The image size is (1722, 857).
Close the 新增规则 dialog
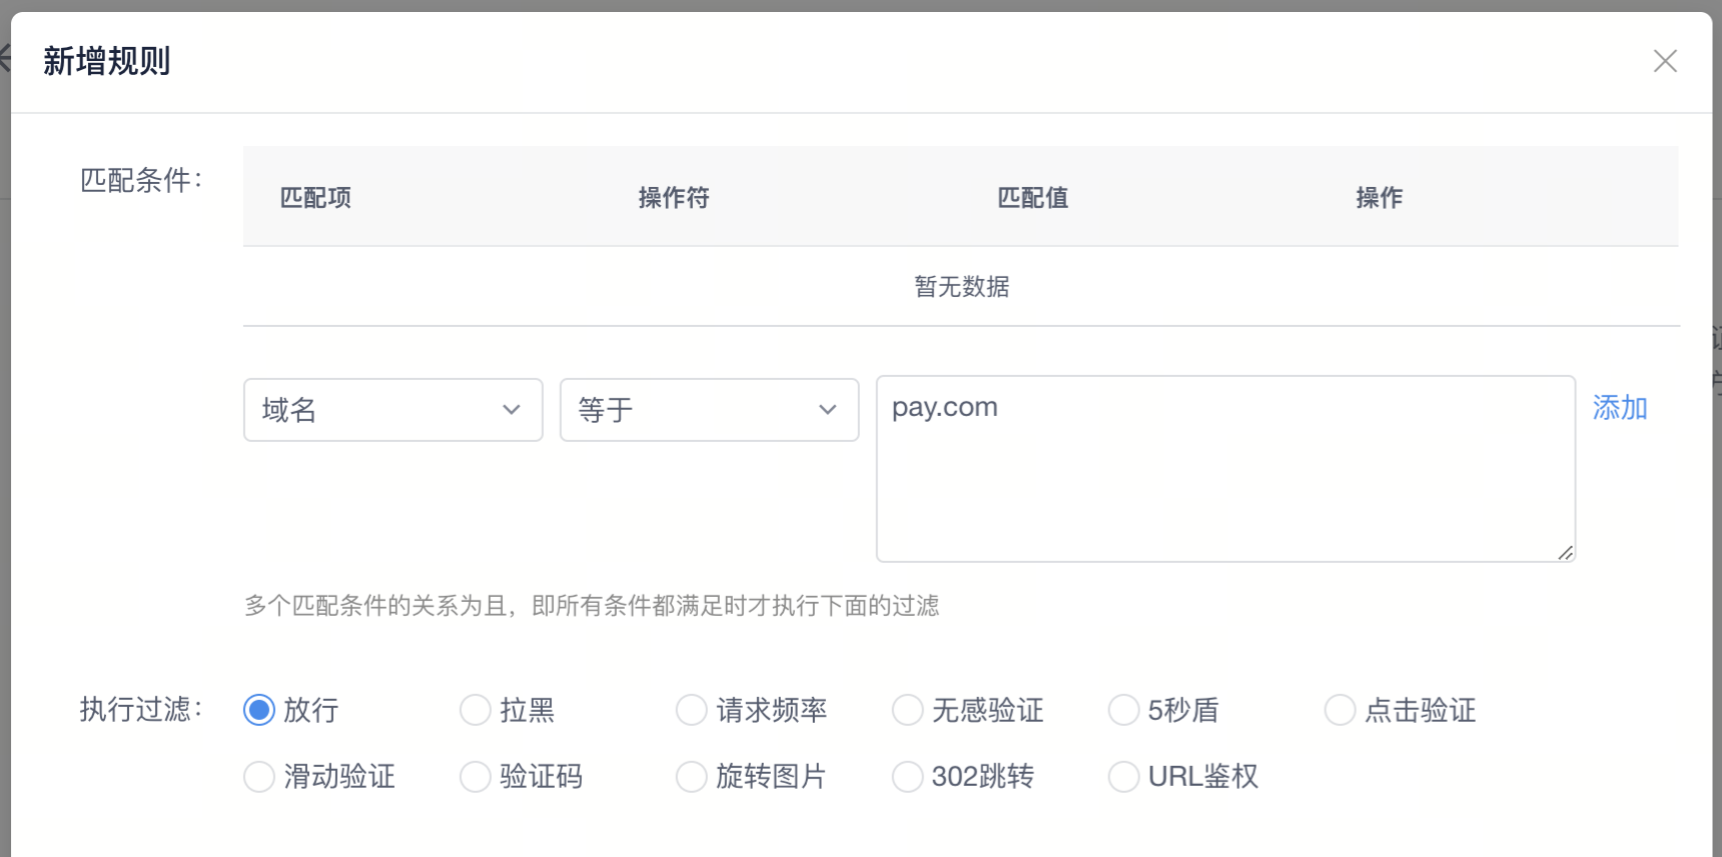coord(1665,61)
